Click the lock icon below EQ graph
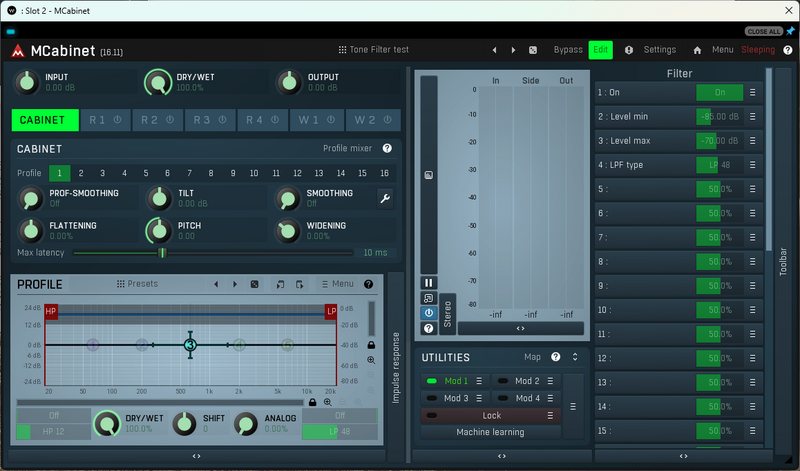Viewport: 800px width, 471px height. pyautogui.click(x=313, y=402)
